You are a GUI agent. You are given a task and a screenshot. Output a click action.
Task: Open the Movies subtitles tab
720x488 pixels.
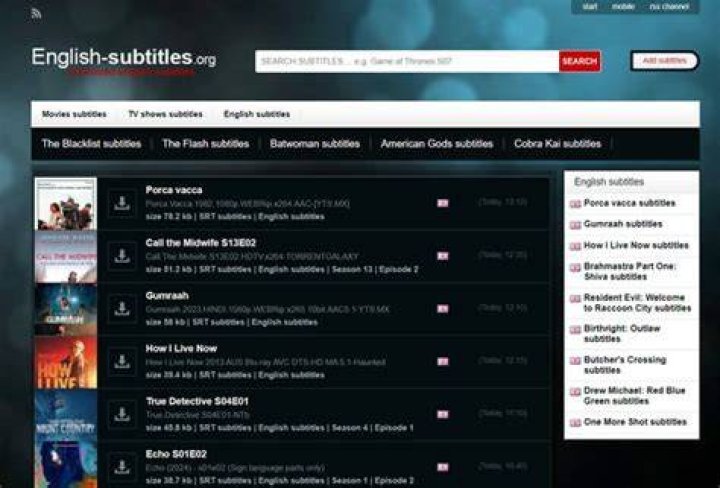coord(74,114)
